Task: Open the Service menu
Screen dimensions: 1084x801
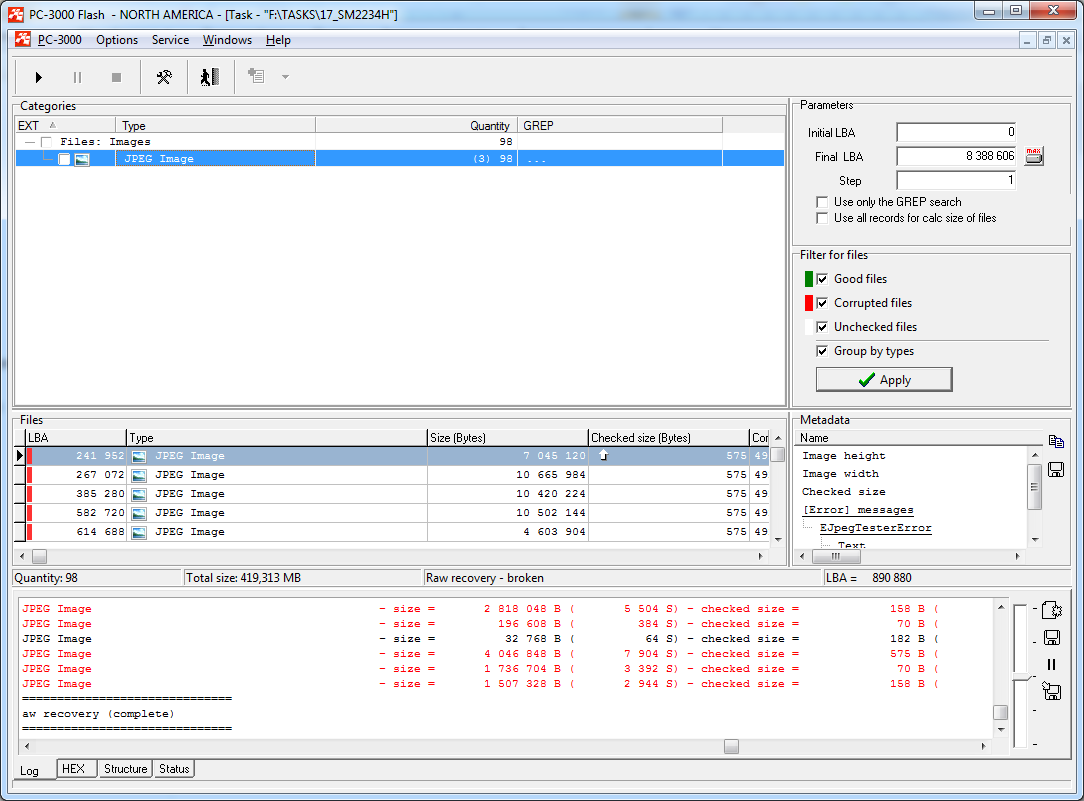Action: pyautogui.click(x=170, y=40)
